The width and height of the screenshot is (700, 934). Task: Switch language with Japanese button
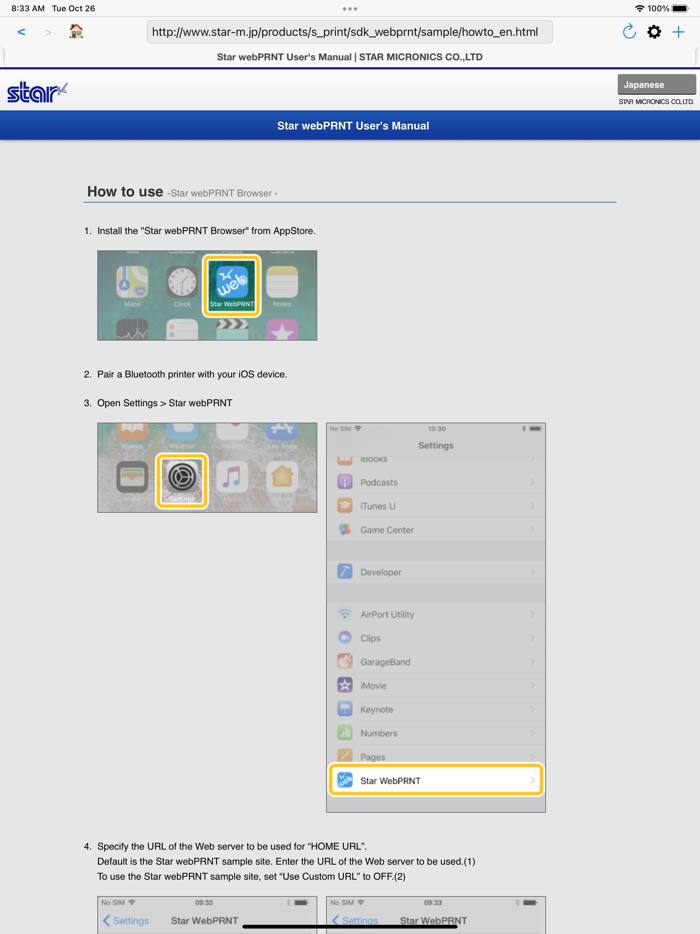point(656,85)
